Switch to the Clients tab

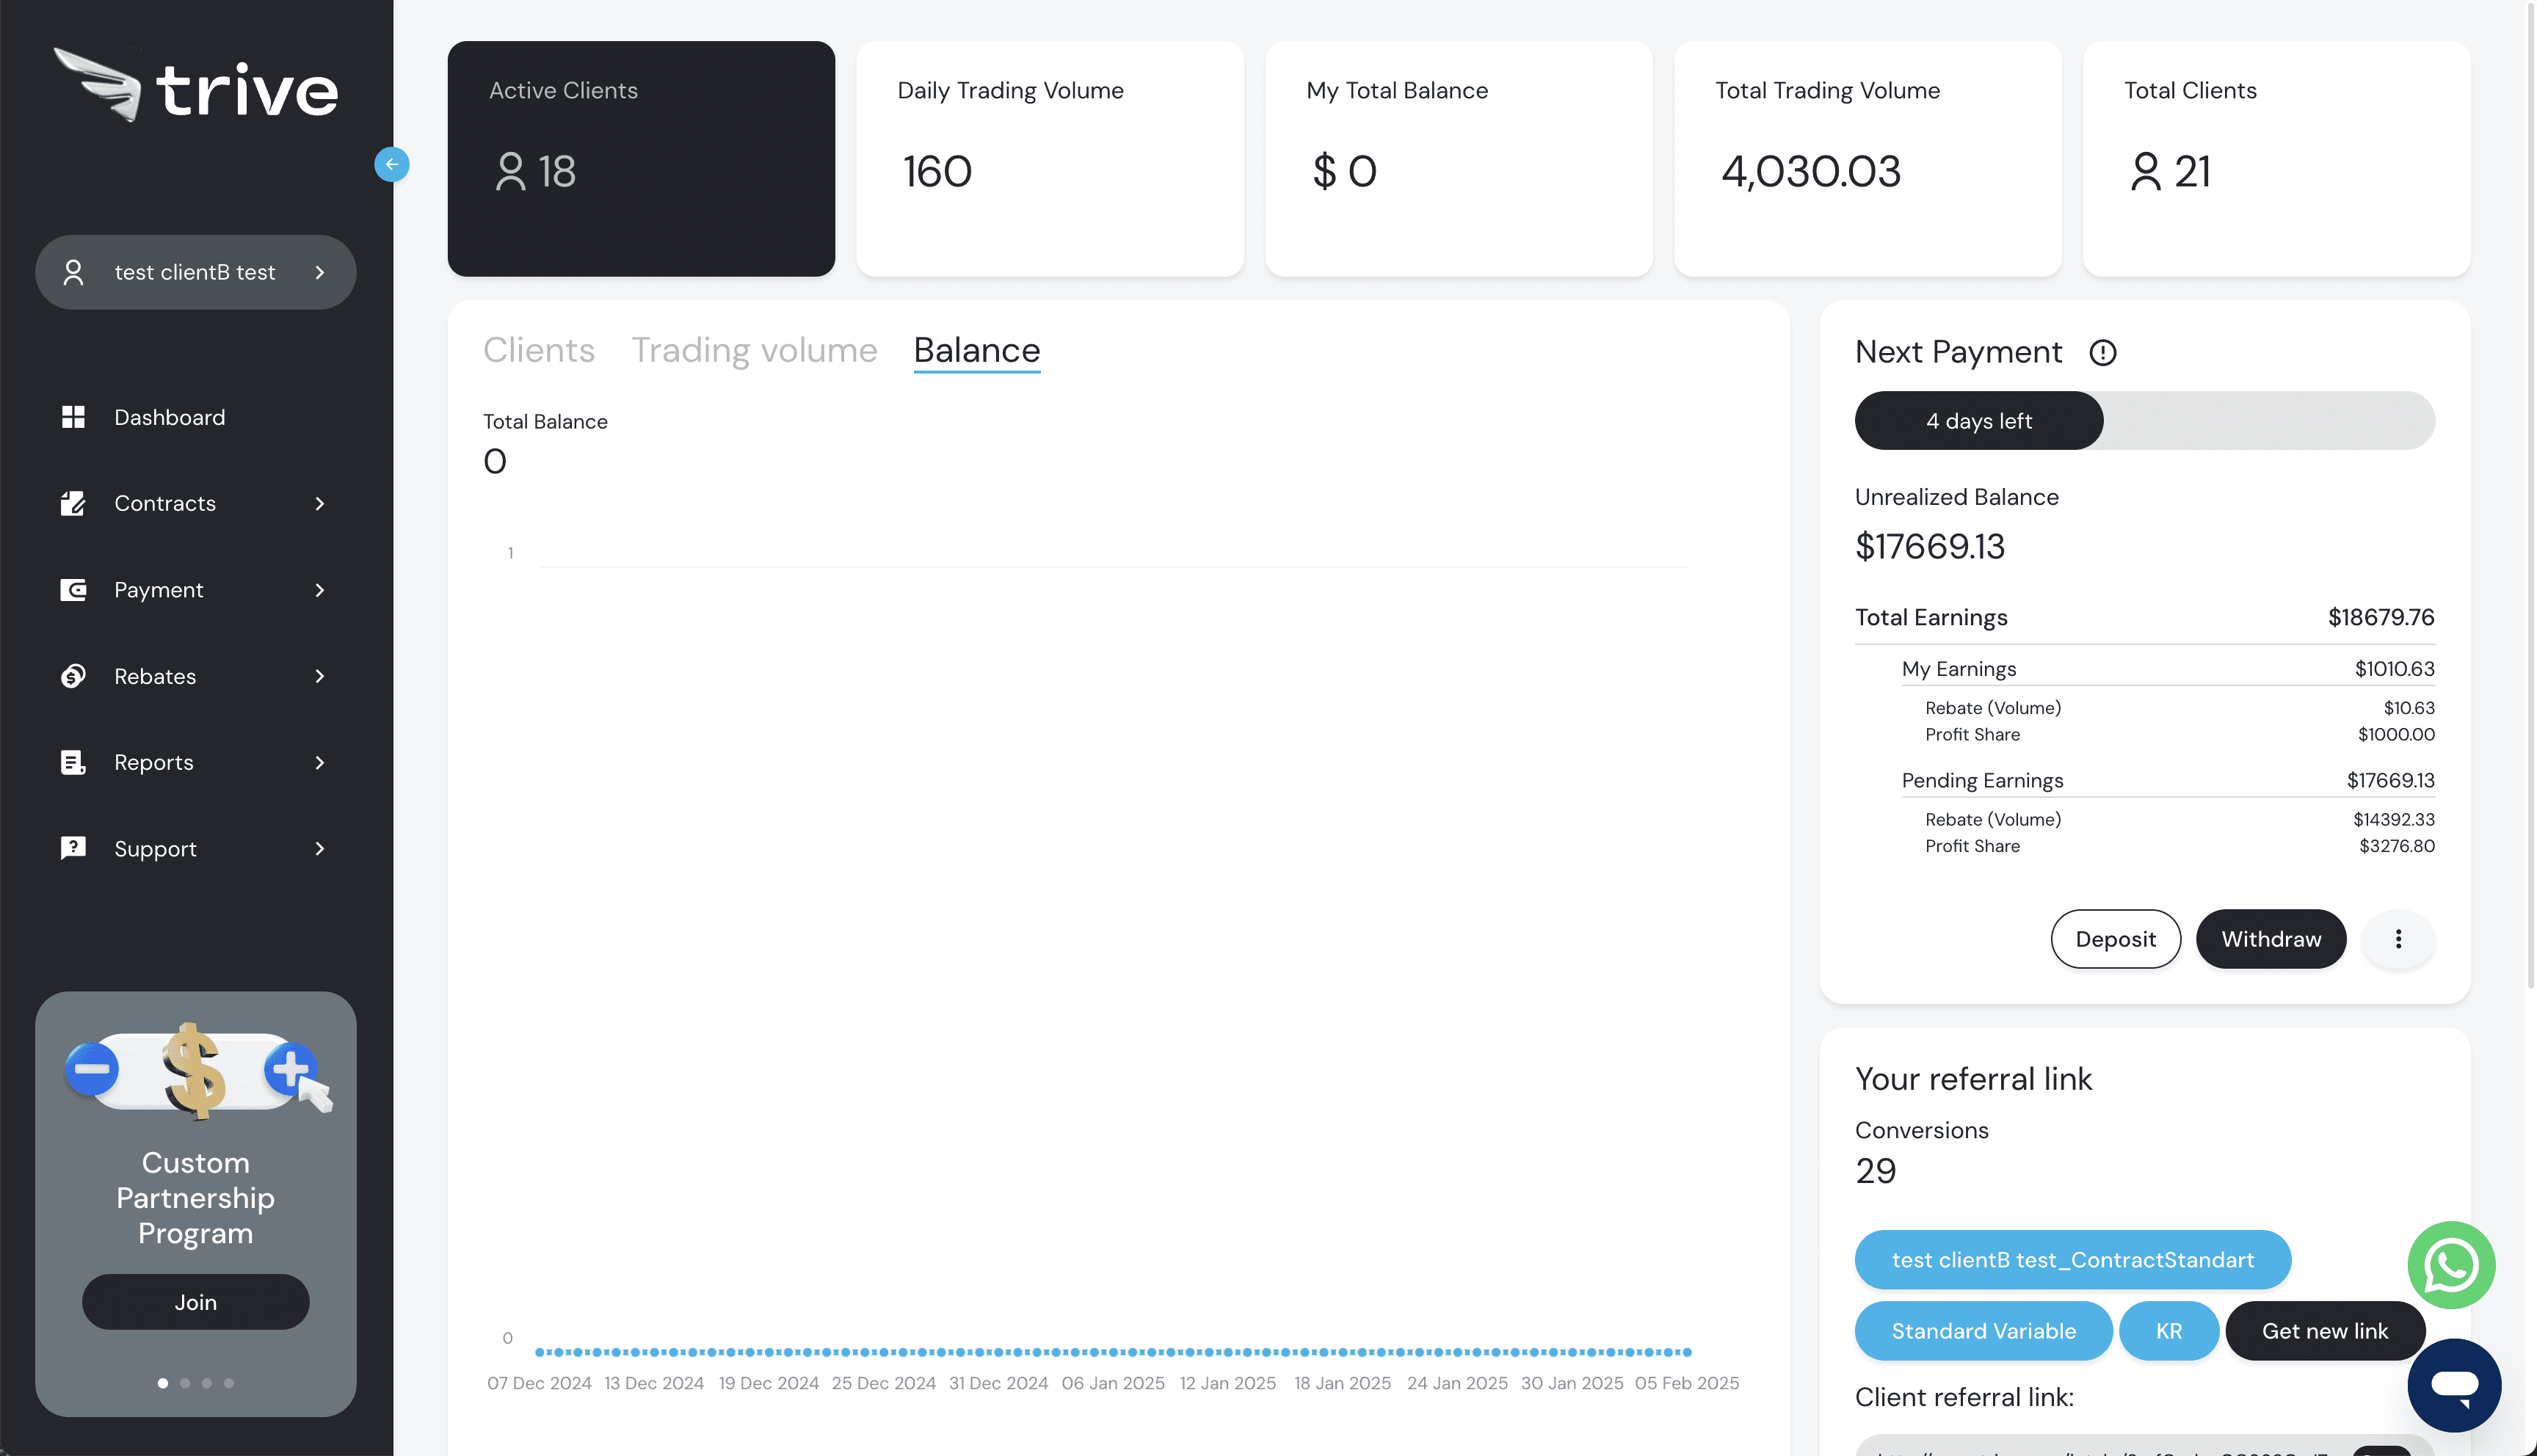click(538, 350)
